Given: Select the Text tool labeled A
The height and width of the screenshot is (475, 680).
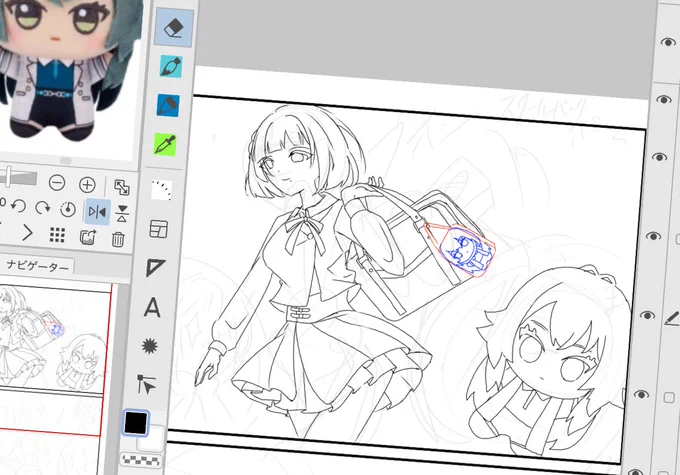Looking at the screenshot, I should coord(152,307).
